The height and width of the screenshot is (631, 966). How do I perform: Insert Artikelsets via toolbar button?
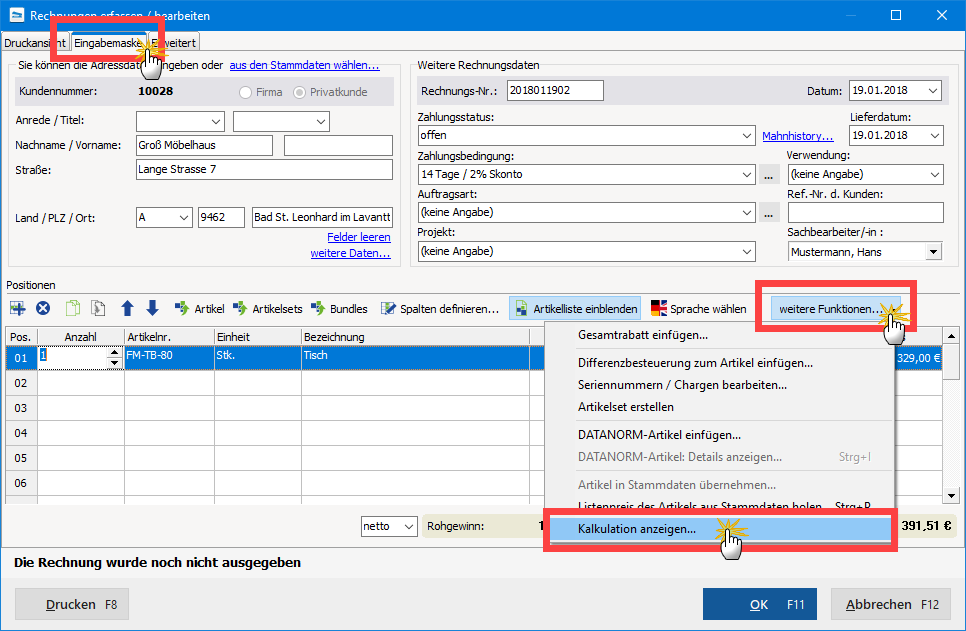click(268, 309)
